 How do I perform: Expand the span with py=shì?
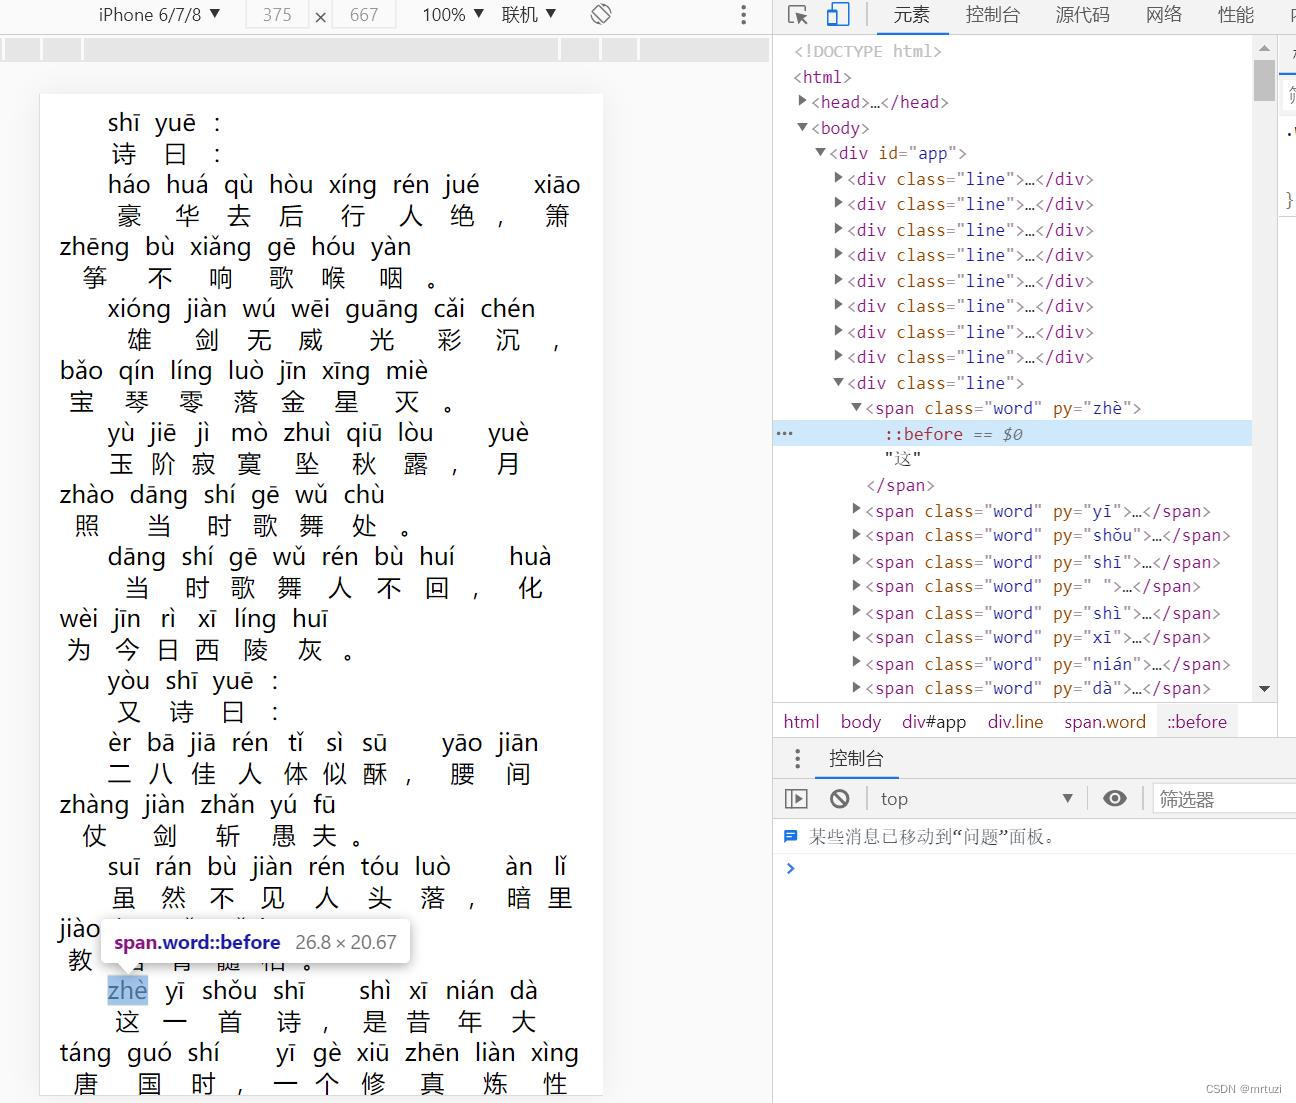point(856,611)
